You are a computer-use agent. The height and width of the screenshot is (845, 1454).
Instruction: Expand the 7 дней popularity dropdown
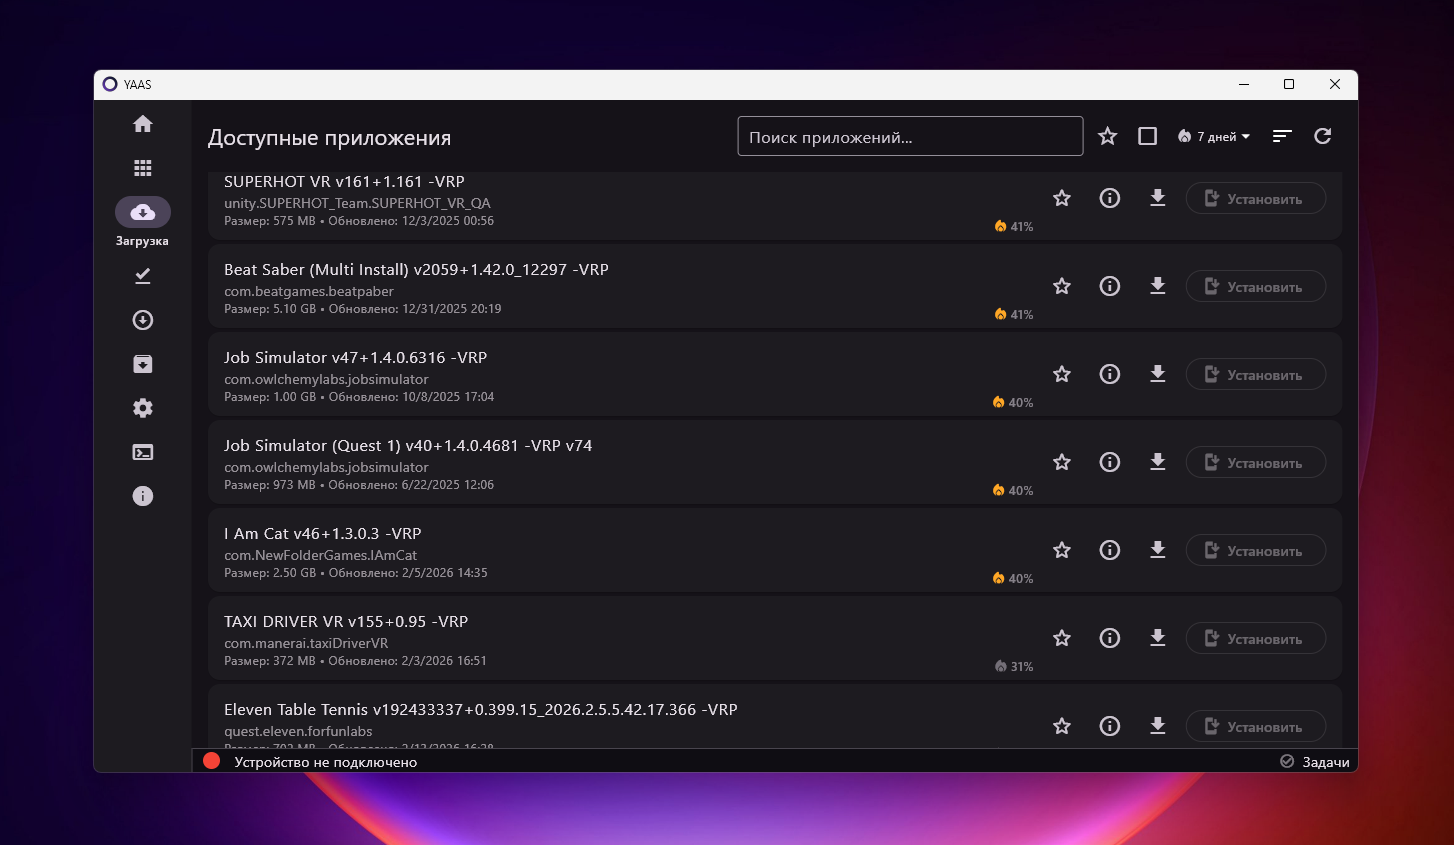1214,136
